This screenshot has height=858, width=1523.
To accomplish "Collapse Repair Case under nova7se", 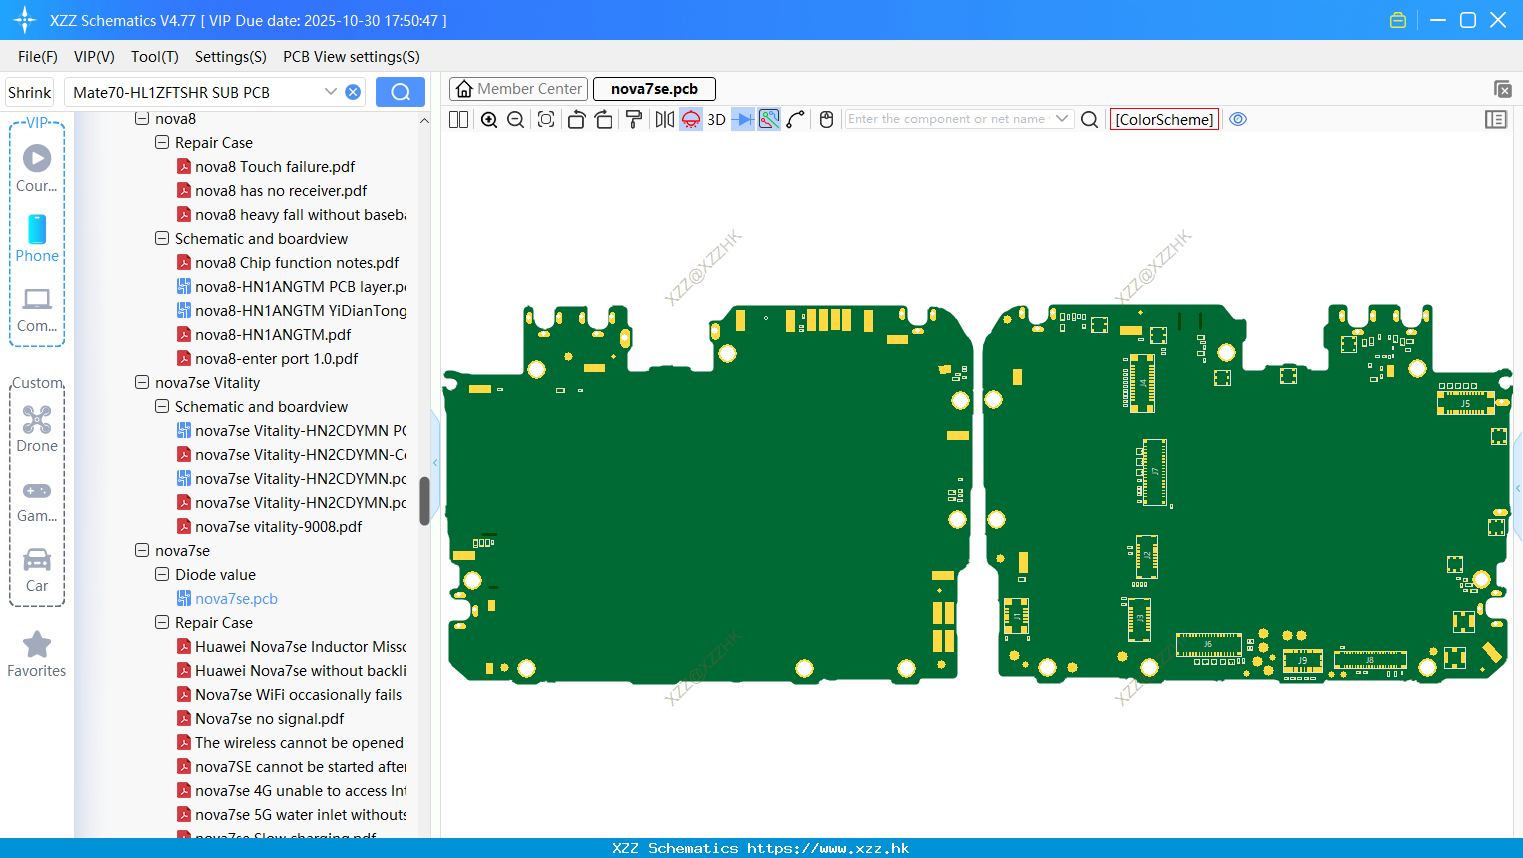I will (162, 622).
